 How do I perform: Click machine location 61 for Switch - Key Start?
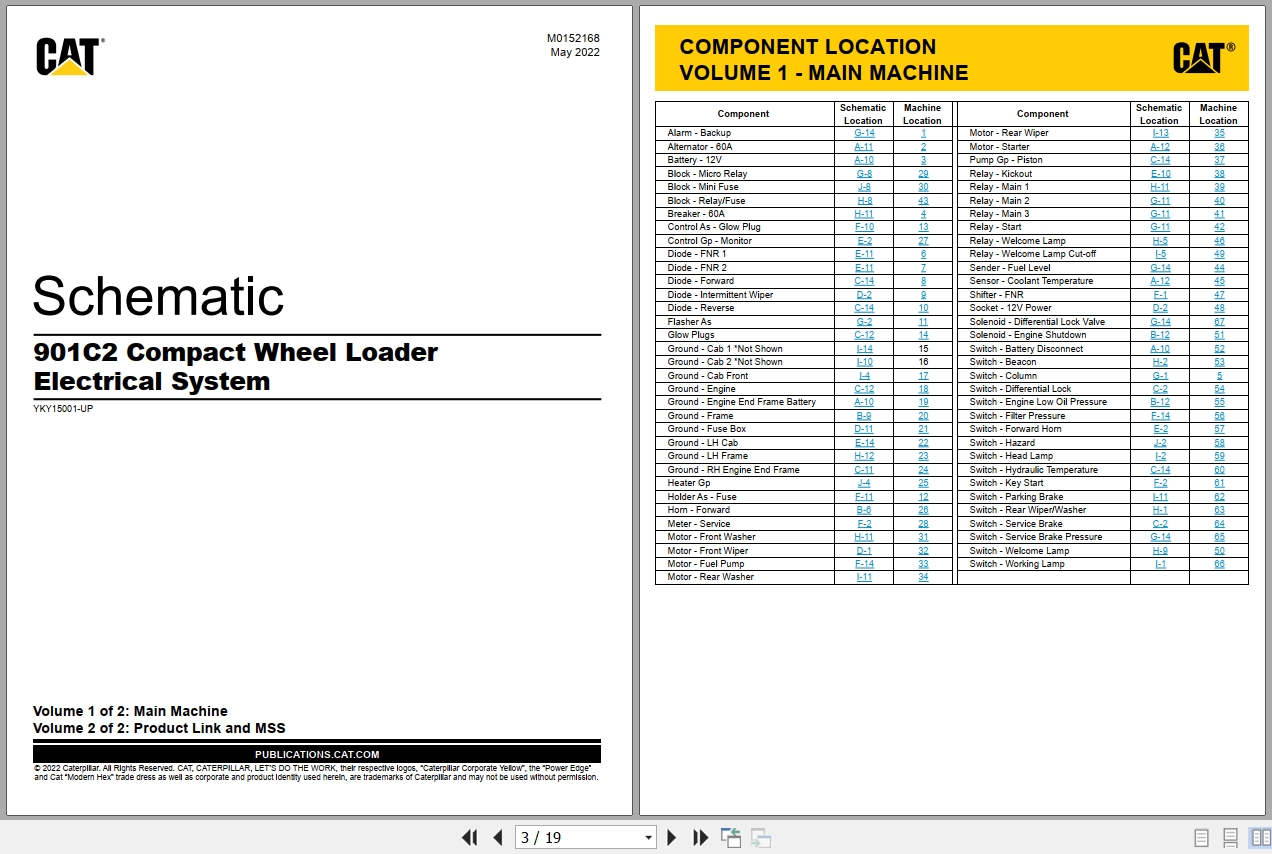(x=1219, y=483)
